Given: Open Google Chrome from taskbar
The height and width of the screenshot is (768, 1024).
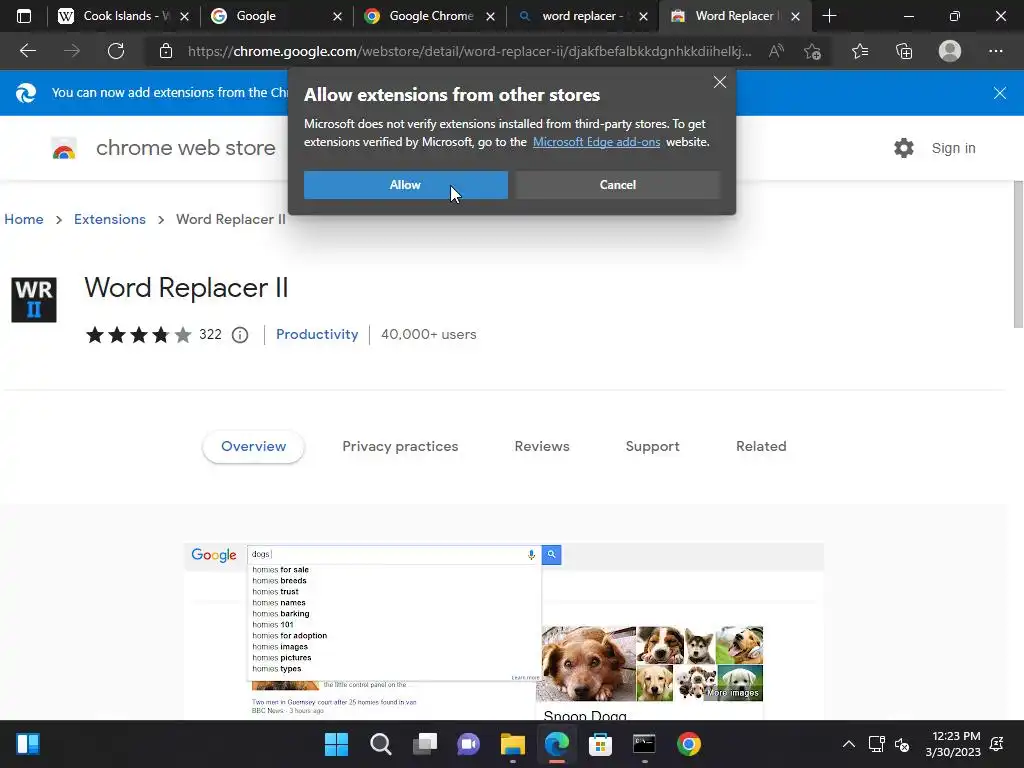Looking at the screenshot, I should pyautogui.click(x=688, y=744).
